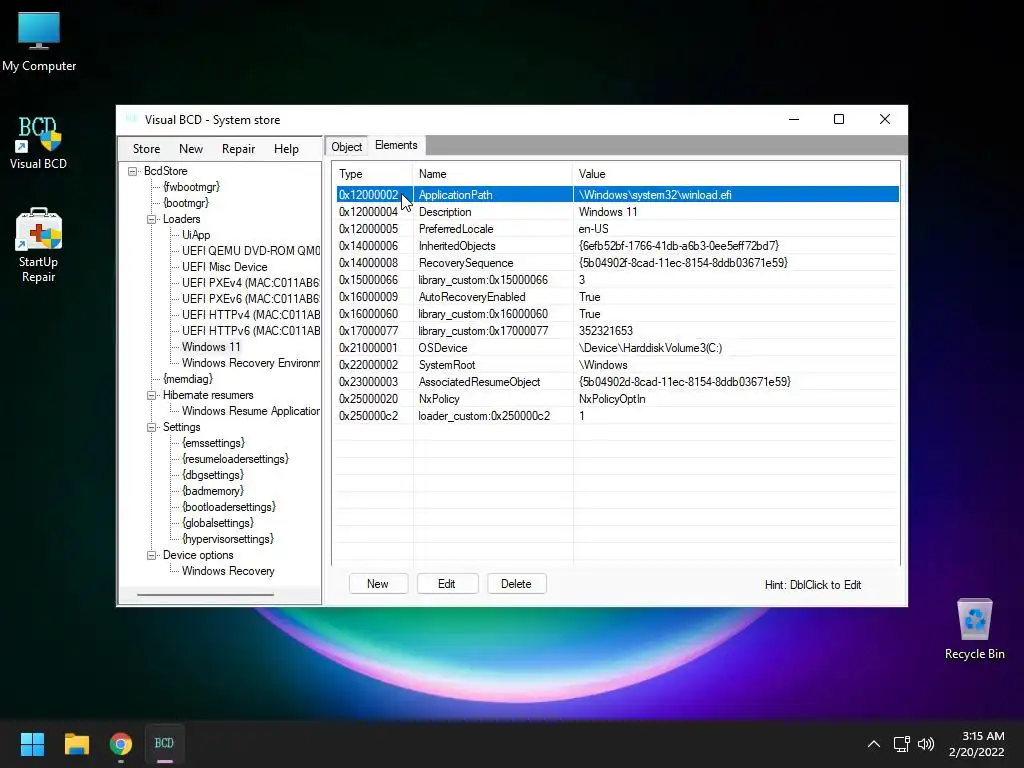This screenshot has height=768, width=1024.
Task: Select {fwbootmgr} in the tree
Action: click(x=191, y=187)
